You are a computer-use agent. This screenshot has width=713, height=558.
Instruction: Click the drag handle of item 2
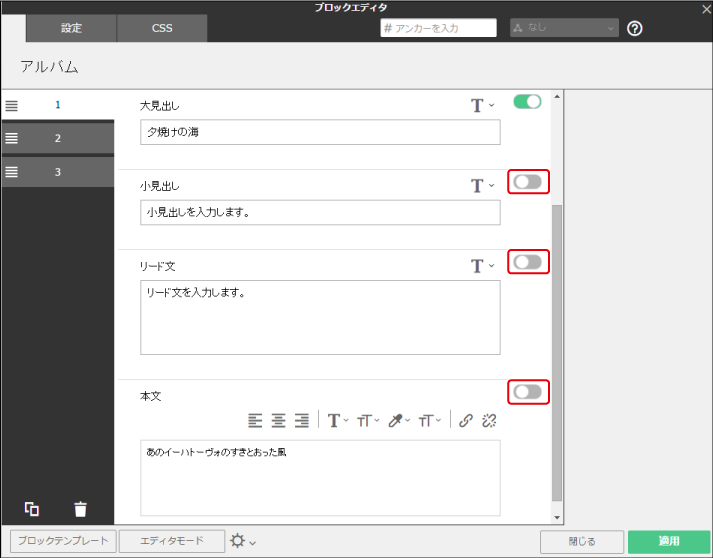pyautogui.click(x=11, y=138)
